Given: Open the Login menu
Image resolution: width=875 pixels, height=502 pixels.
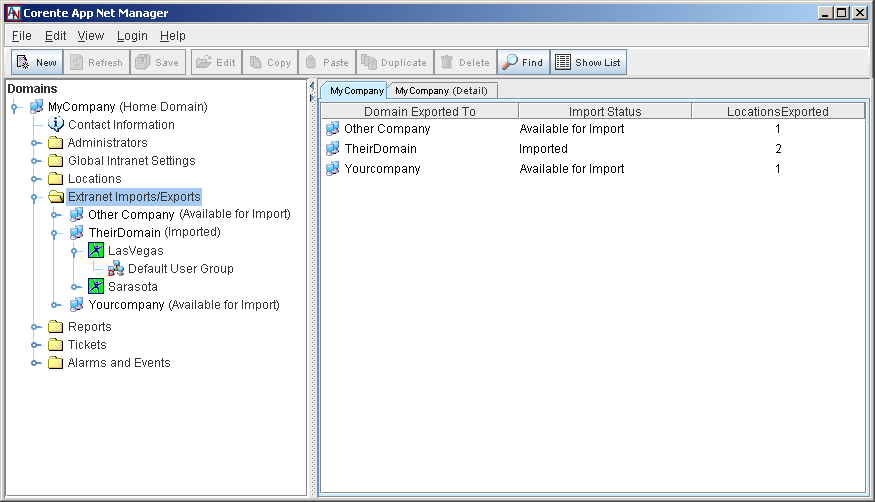Looking at the screenshot, I should 132,36.
